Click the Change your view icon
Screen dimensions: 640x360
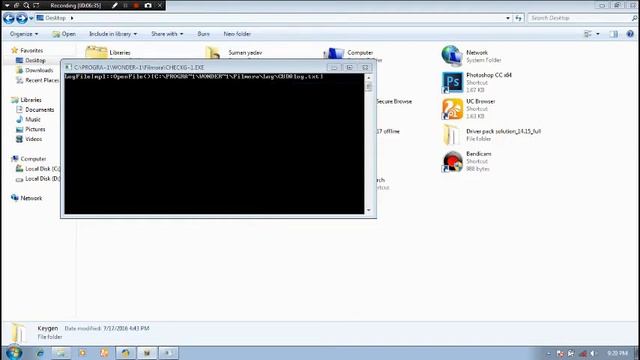(588, 34)
